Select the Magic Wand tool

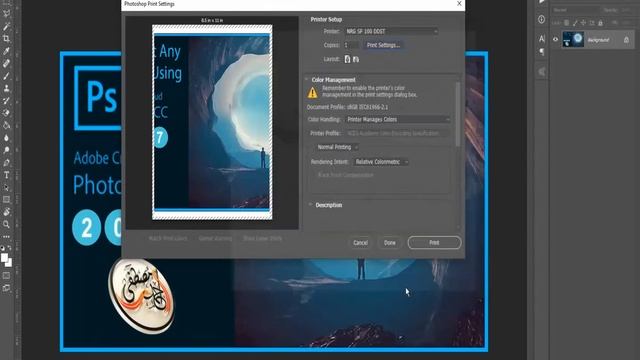pos(7,26)
